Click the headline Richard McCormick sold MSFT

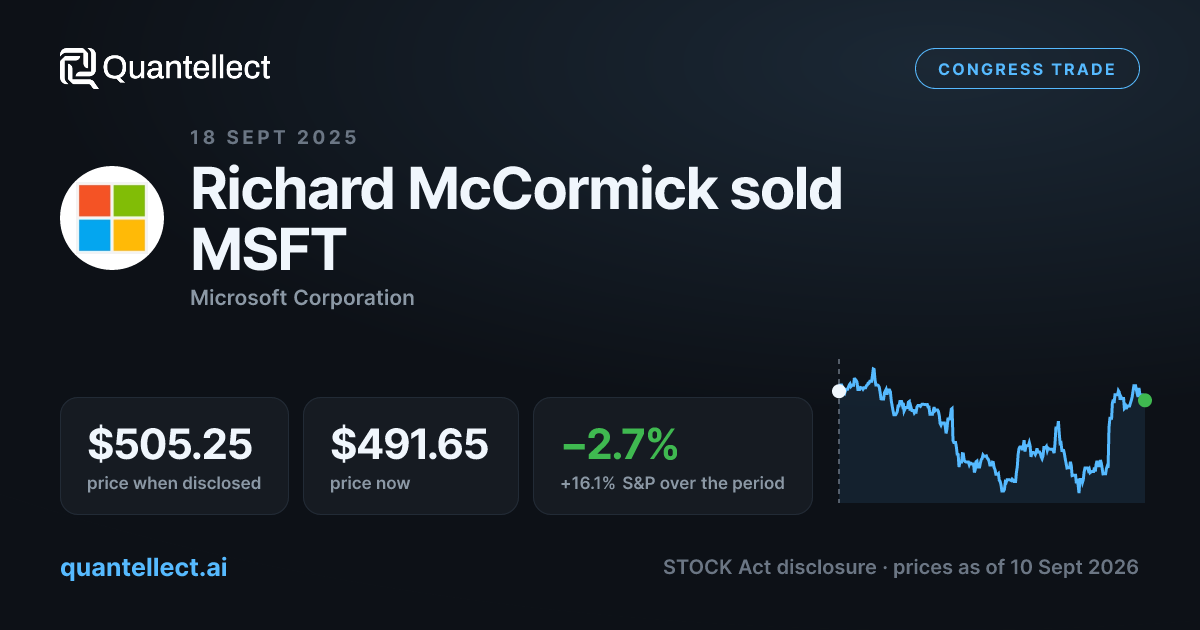(516, 220)
